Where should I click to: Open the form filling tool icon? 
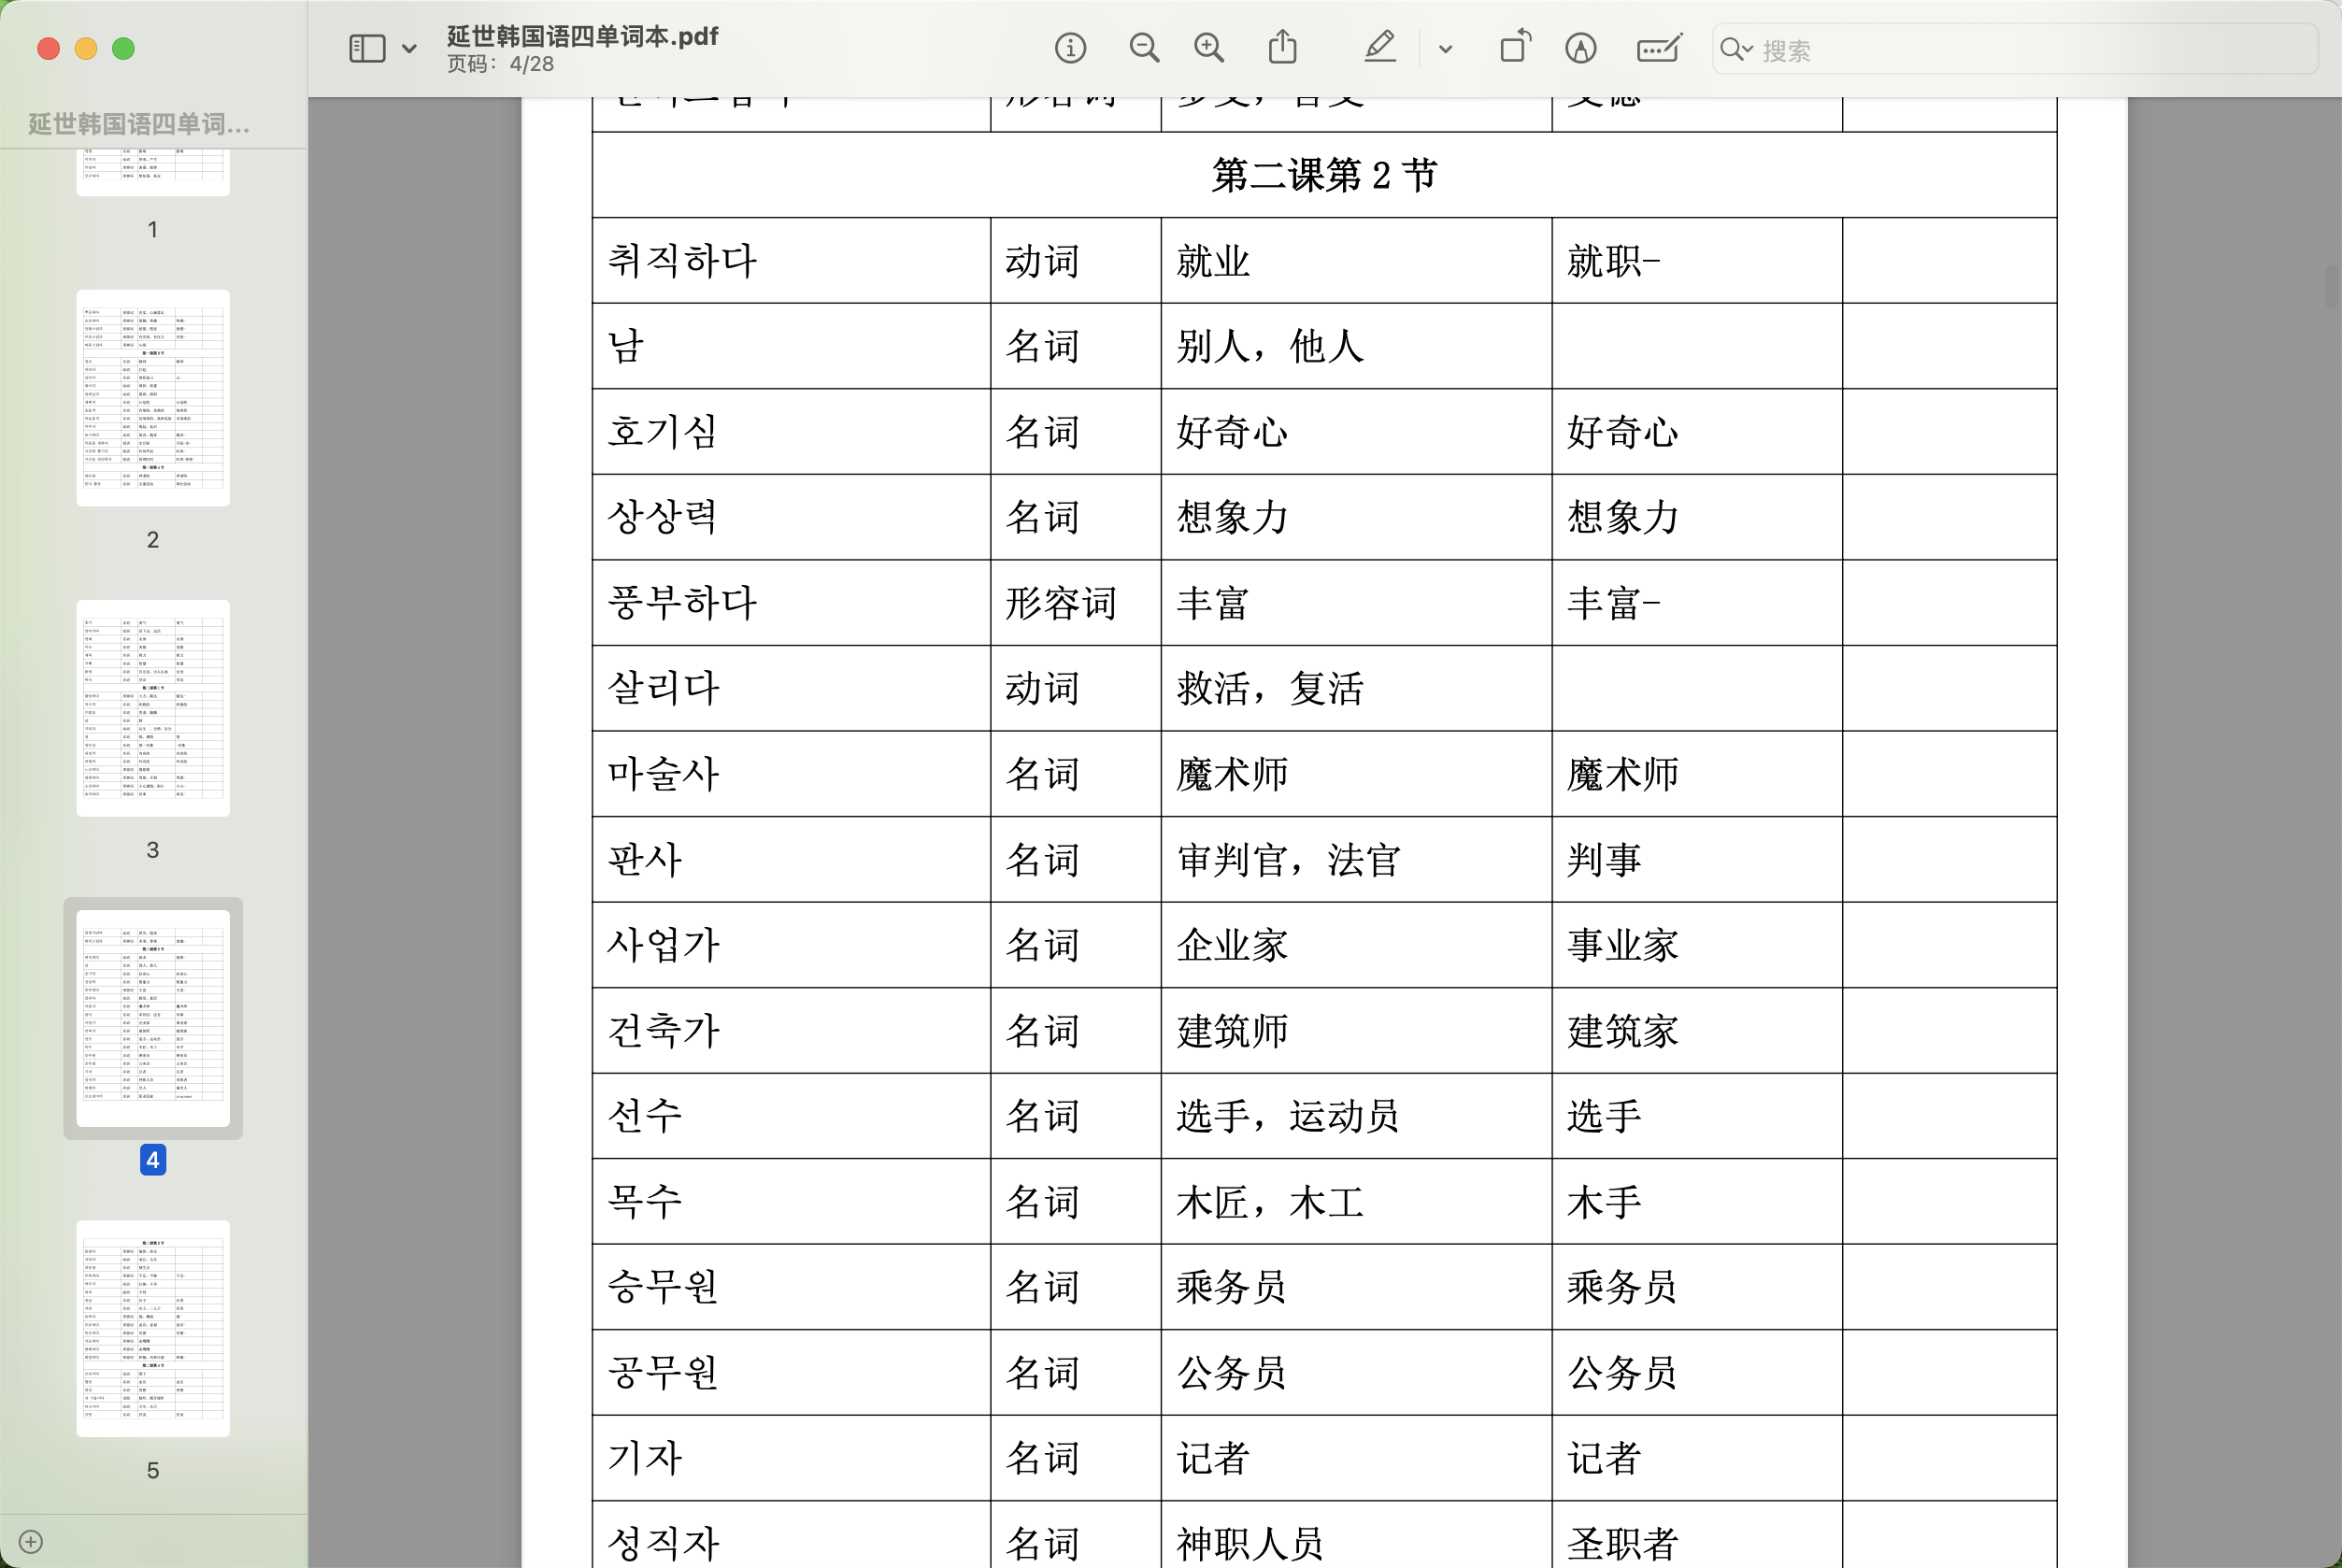coord(1659,48)
